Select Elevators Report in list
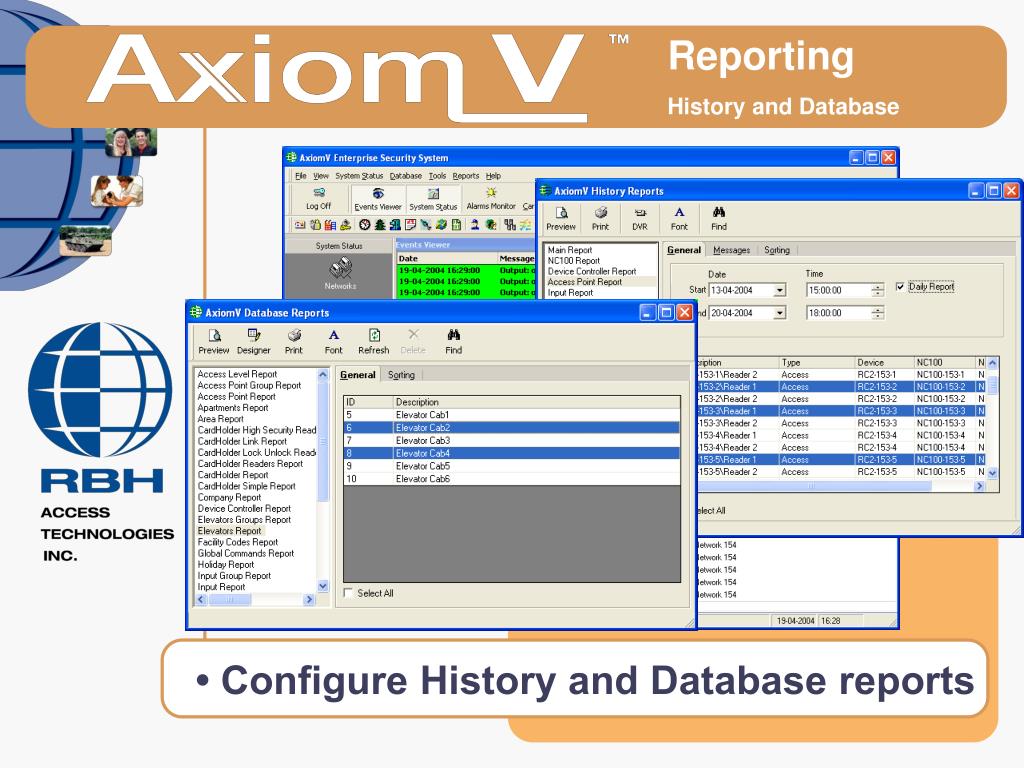Image resolution: width=1024 pixels, height=768 pixels. point(229,531)
